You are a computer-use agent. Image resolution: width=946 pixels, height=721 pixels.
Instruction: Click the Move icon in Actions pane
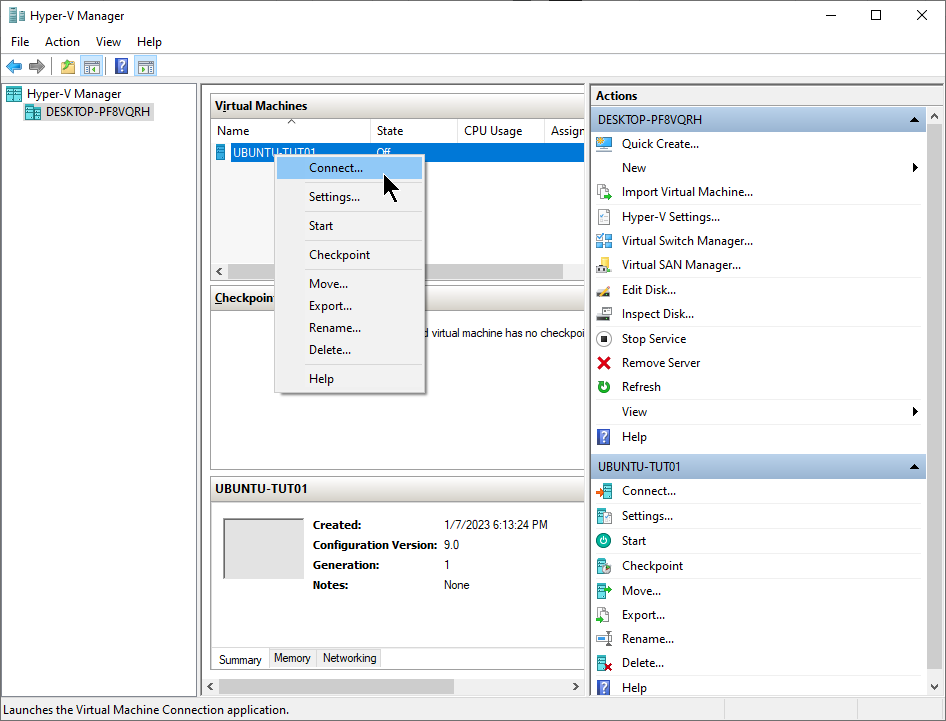604,591
